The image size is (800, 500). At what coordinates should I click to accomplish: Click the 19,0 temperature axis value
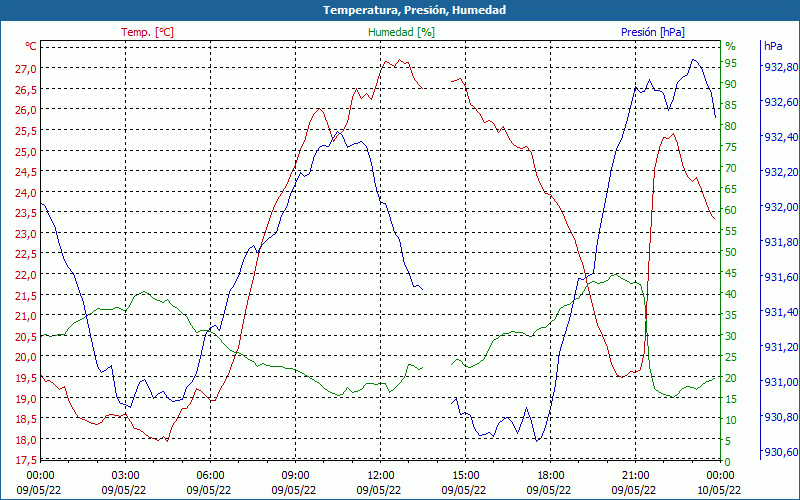pyautogui.click(x=25, y=398)
